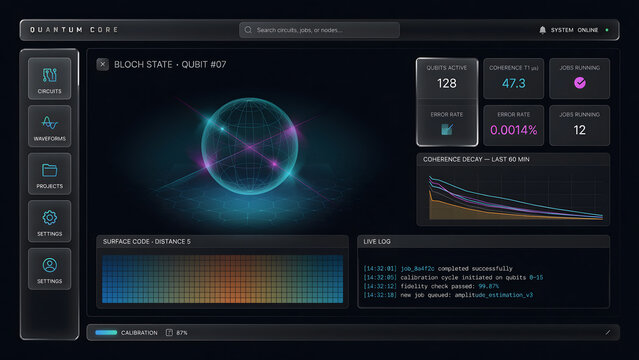Click the LIVE LOG header
This screenshot has width=639, height=360.
[377, 241]
